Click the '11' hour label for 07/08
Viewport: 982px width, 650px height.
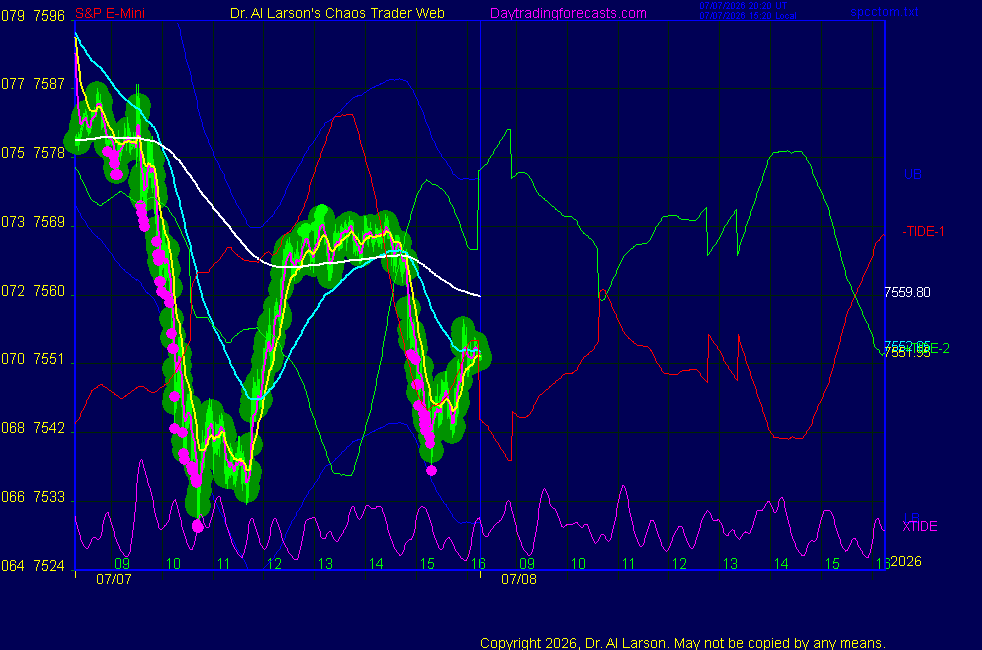[629, 564]
